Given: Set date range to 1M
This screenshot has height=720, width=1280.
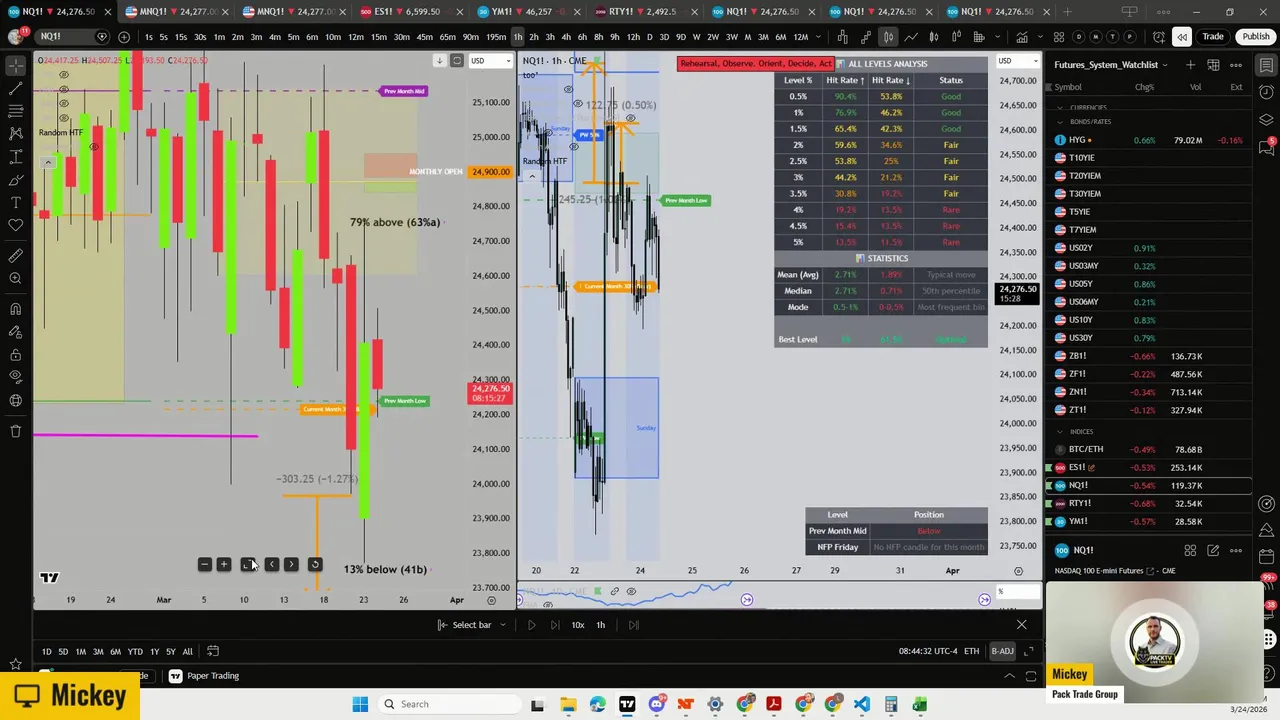Looking at the screenshot, I should tap(81, 652).
